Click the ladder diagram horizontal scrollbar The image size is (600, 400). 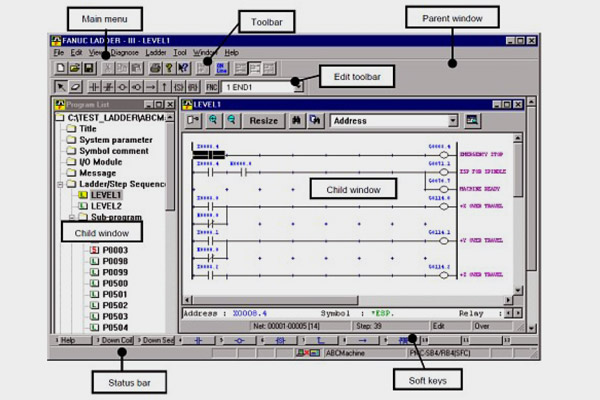pos(348,300)
